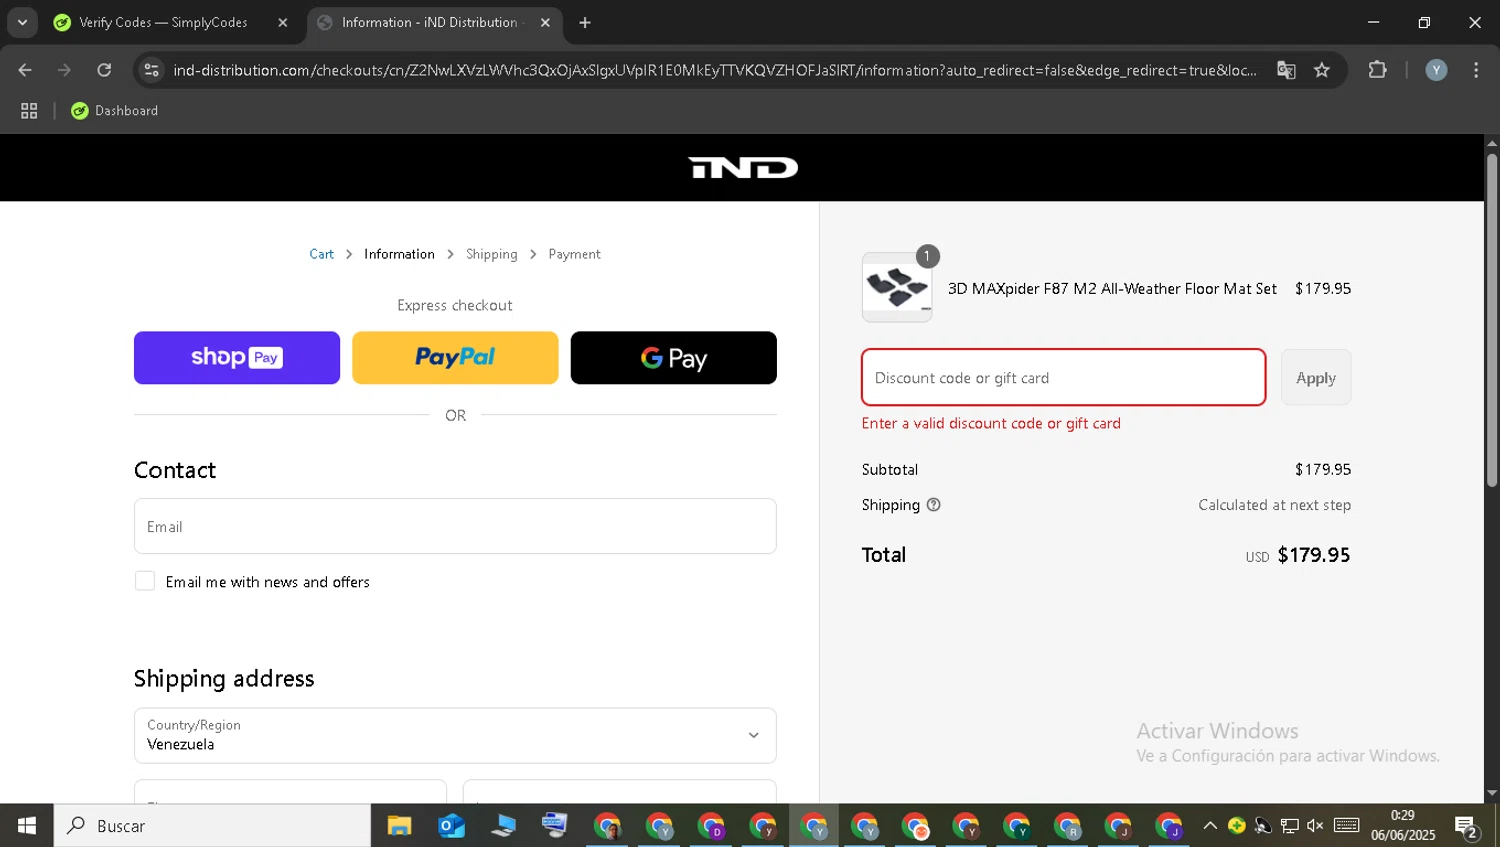Open the Dashboard bookmark
This screenshot has height=847, width=1500.
pyautogui.click(x=115, y=111)
